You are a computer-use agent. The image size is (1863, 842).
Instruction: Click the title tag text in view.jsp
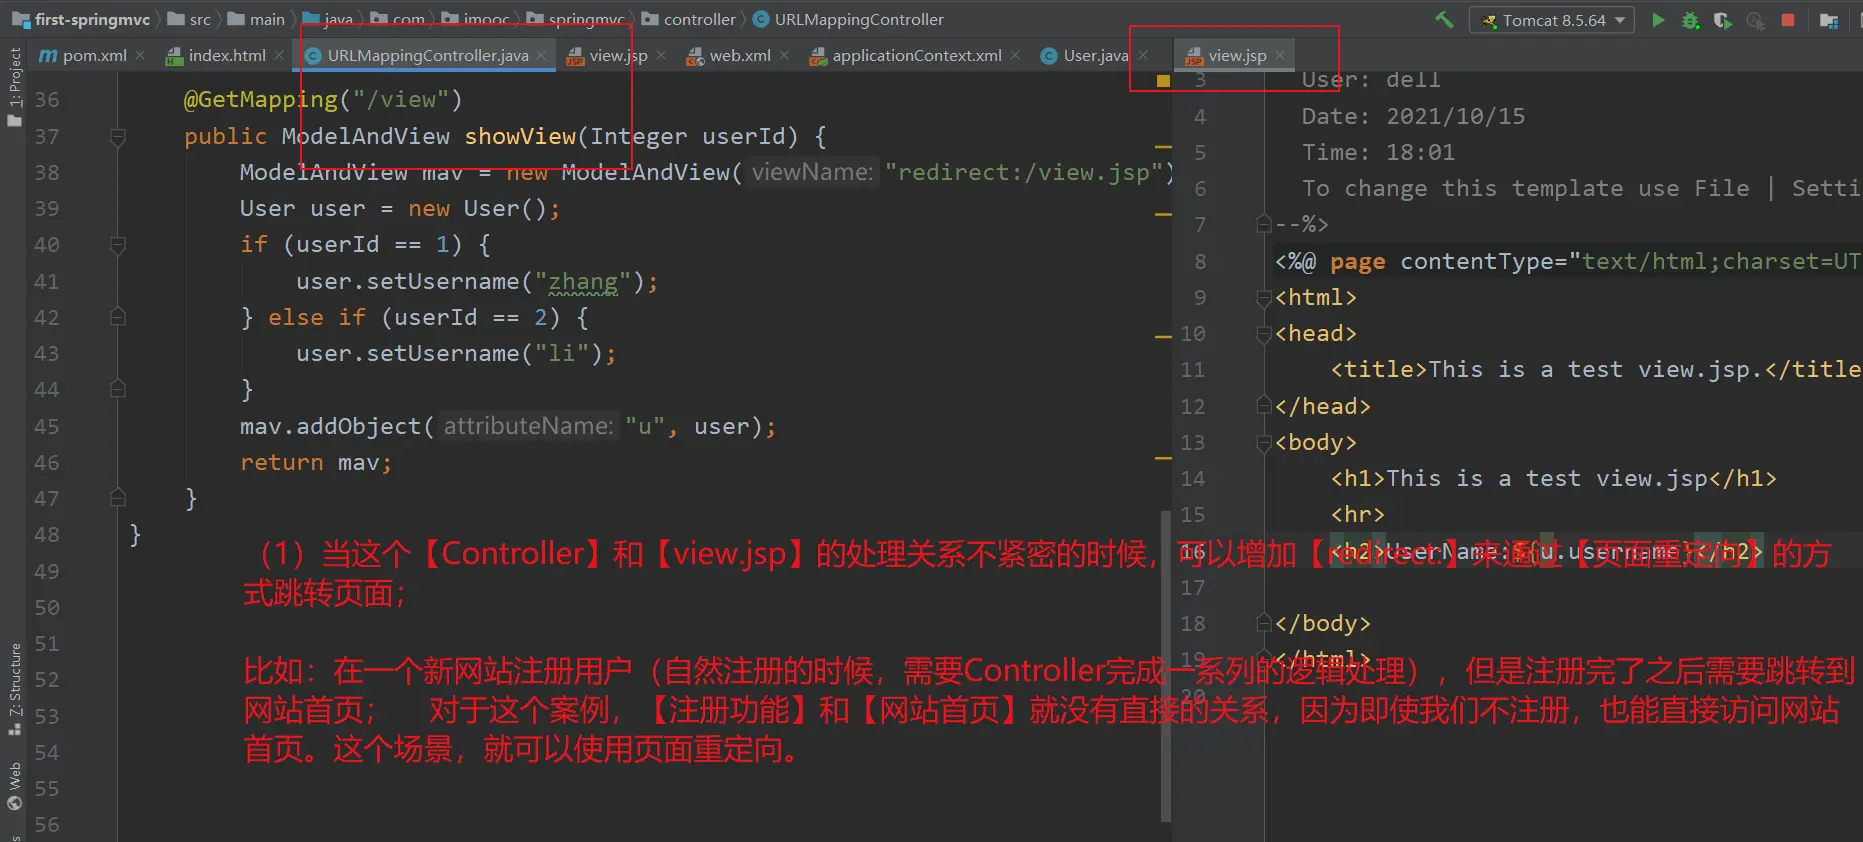(1595, 370)
